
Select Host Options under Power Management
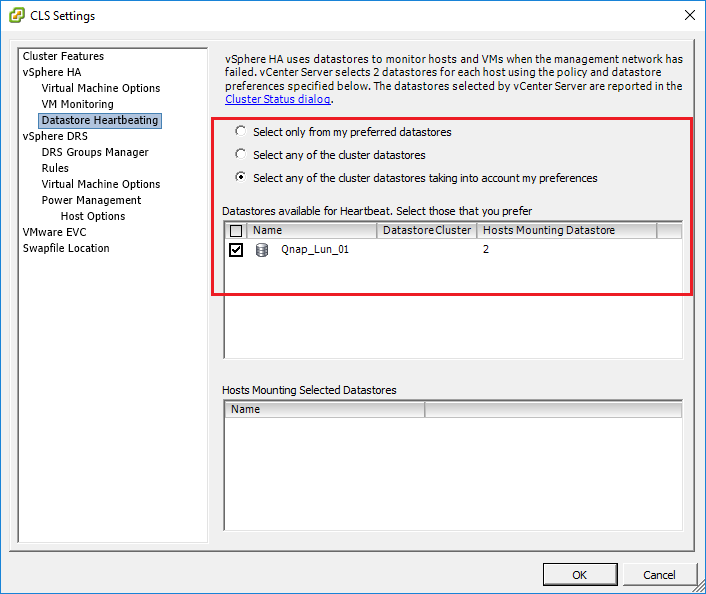coord(93,216)
